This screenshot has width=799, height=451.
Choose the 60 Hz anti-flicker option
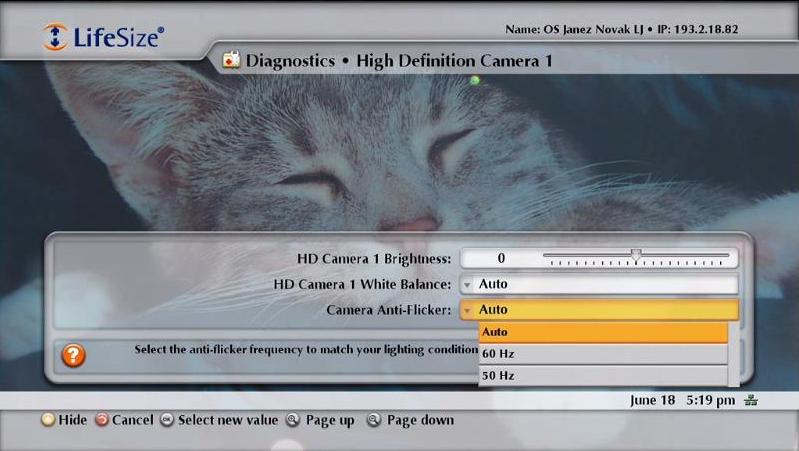(x=603, y=354)
